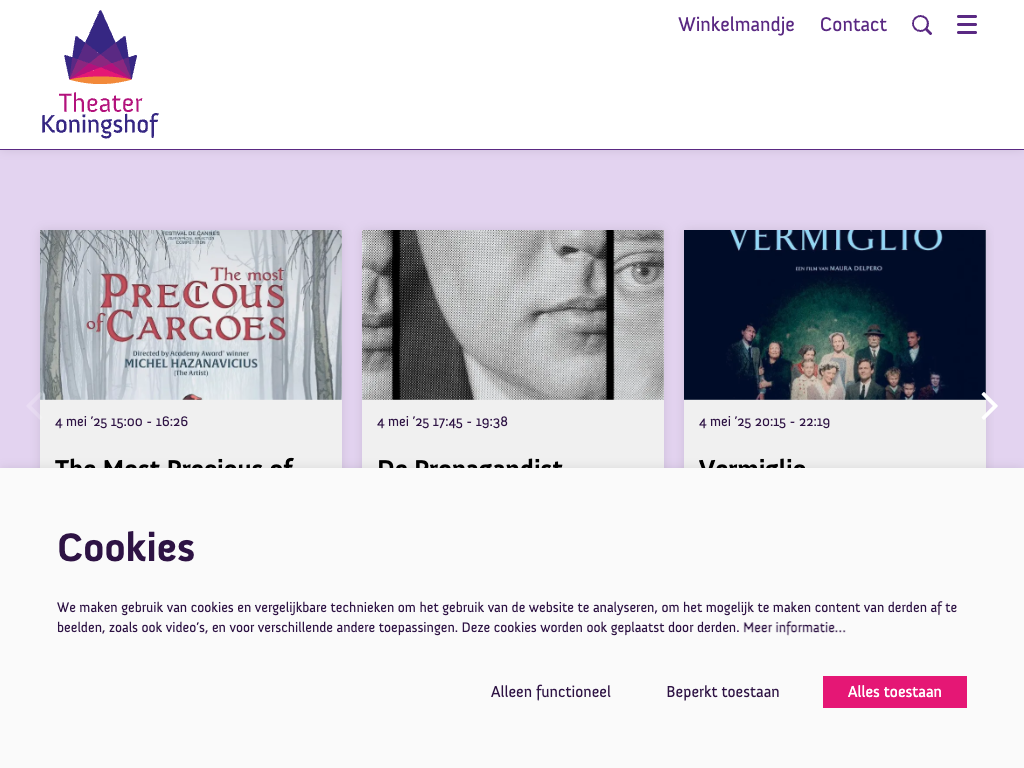Follow the Meer informatie link
The image size is (1024, 768).
794,628
